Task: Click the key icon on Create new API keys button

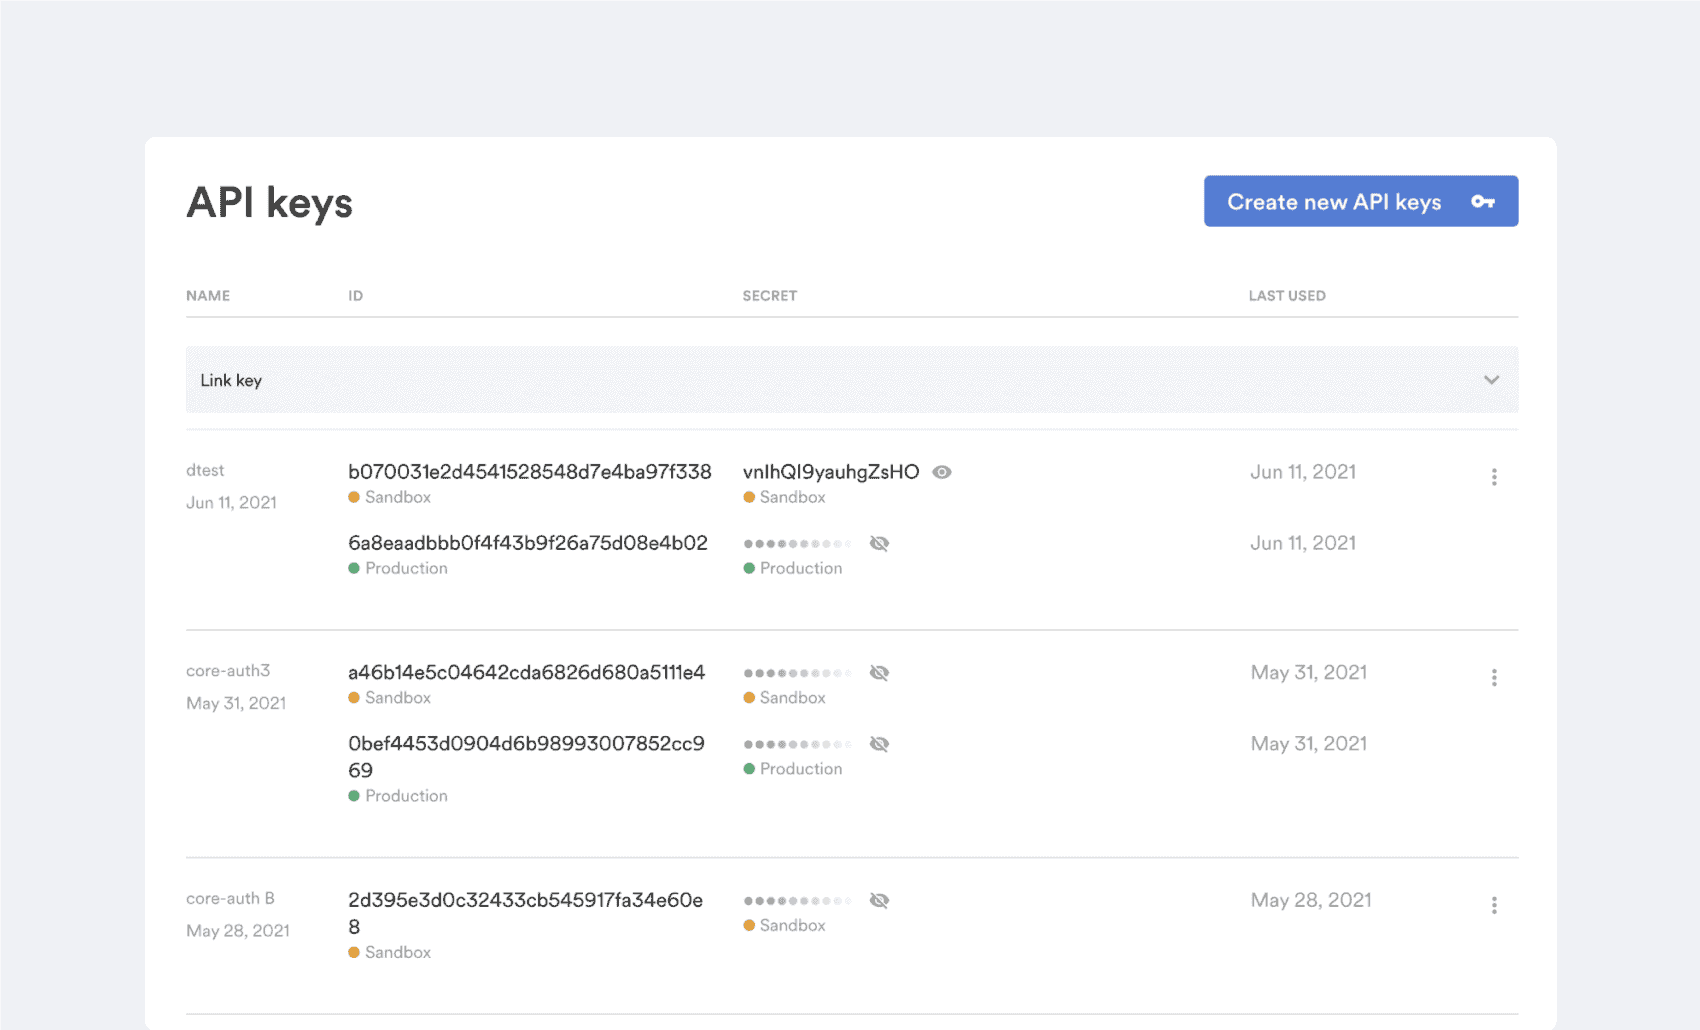Action: 1484,201
